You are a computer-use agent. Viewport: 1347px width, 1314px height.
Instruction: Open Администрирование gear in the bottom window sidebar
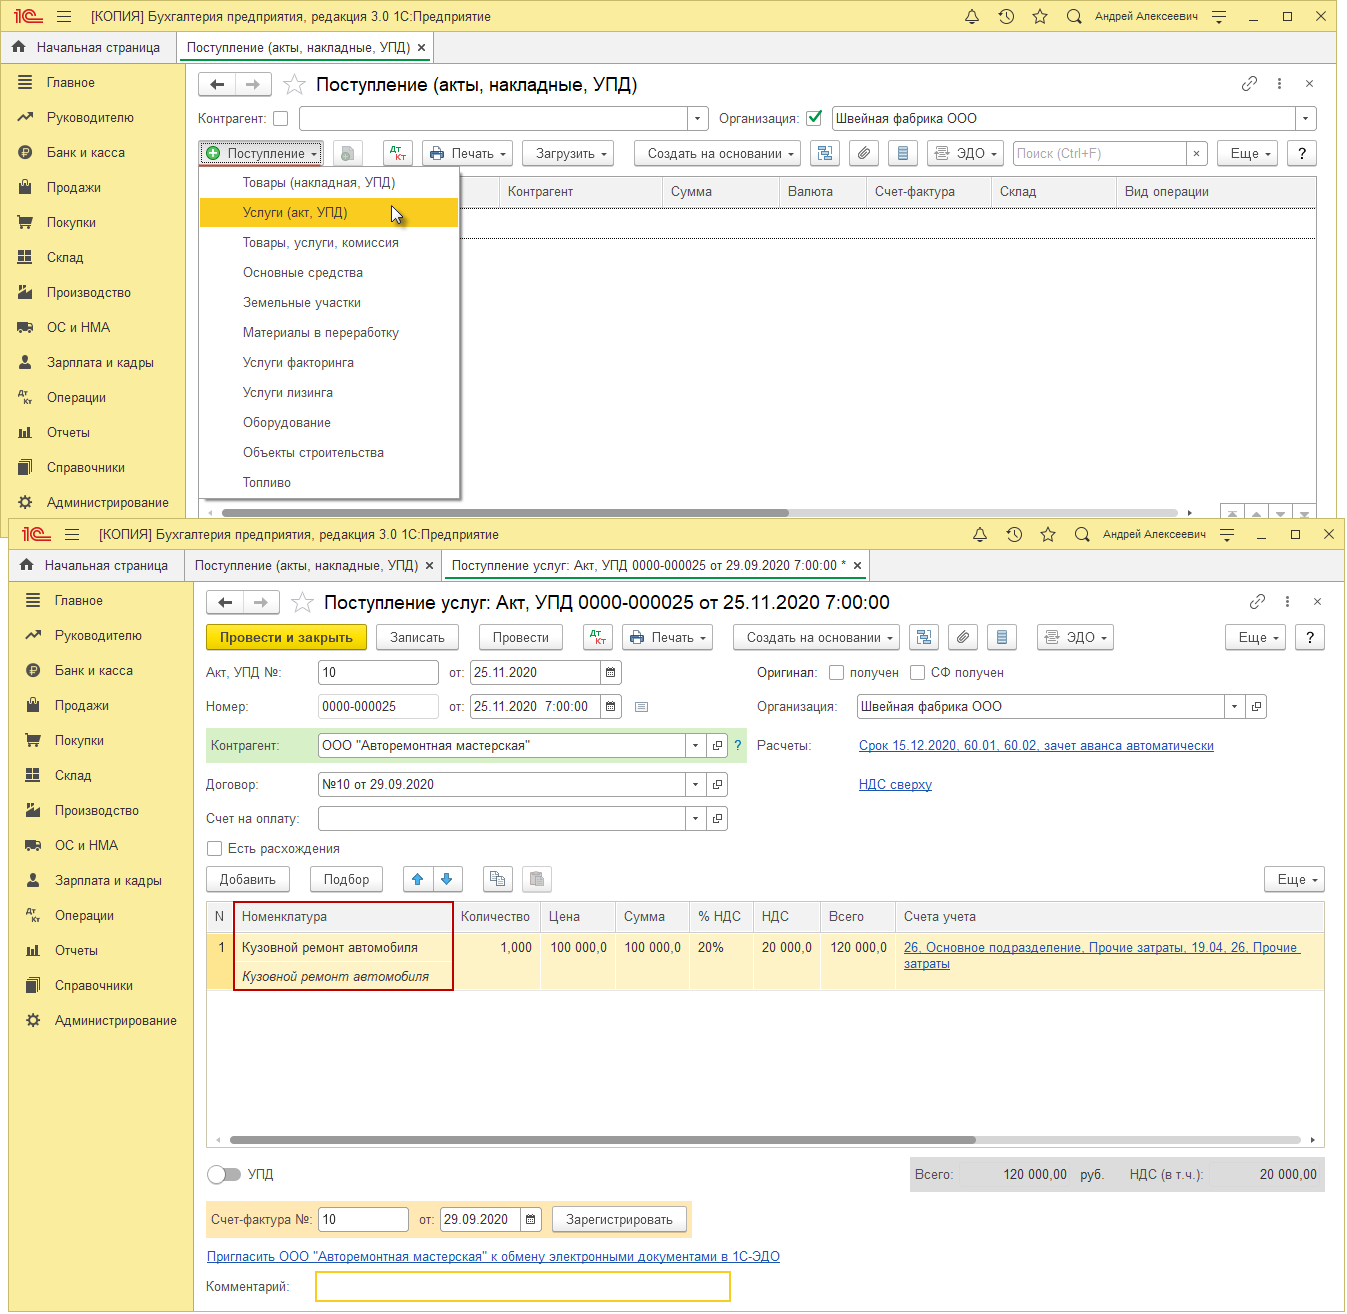click(x=33, y=1020)
